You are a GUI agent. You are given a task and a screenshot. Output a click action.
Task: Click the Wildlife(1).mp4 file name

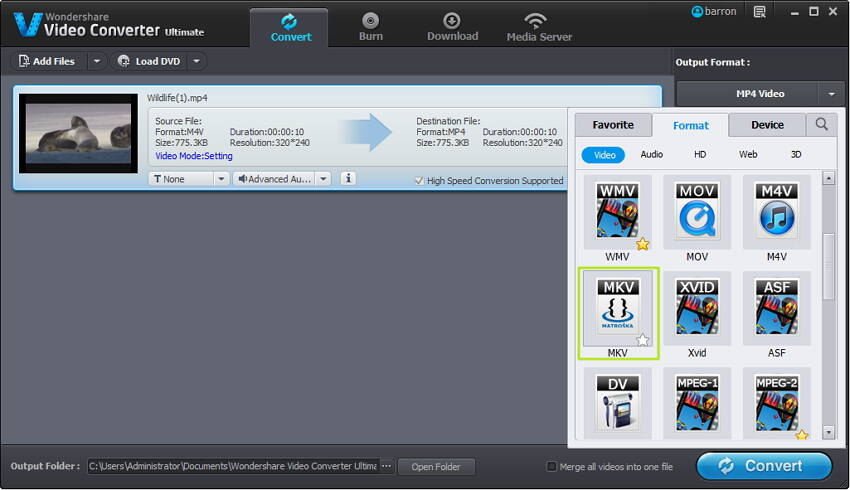pyautogui.click(x=177, y=98)
